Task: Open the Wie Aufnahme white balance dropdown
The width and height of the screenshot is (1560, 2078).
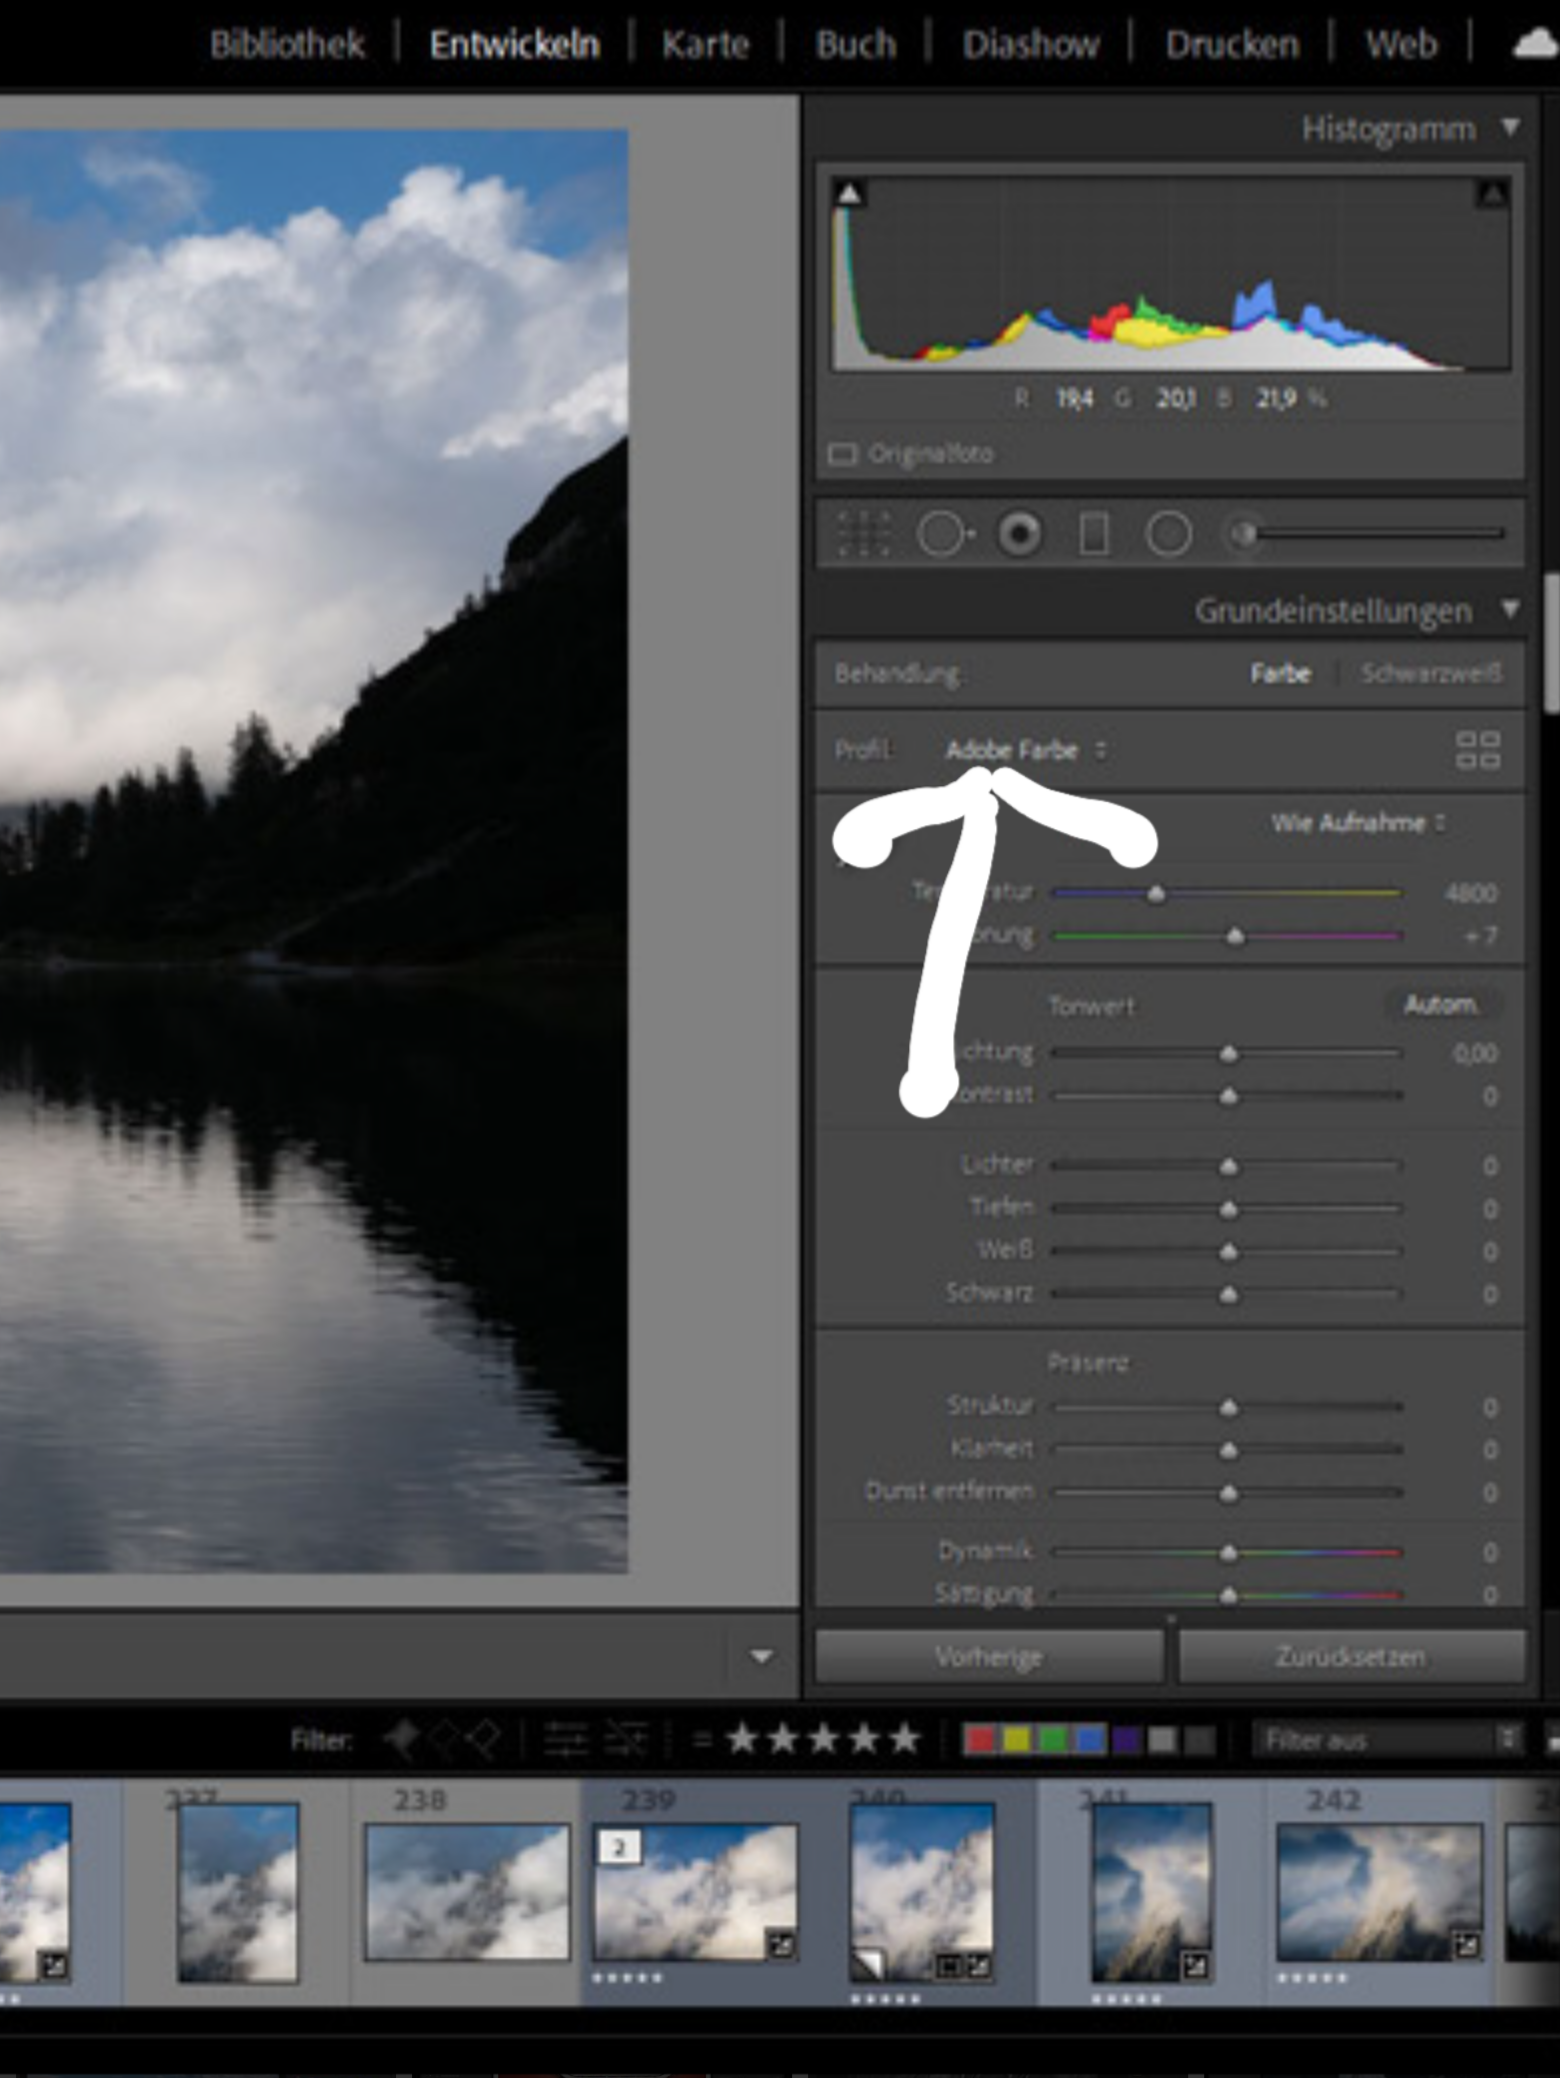Action: pyautogui.click(x=1357, y=823)
